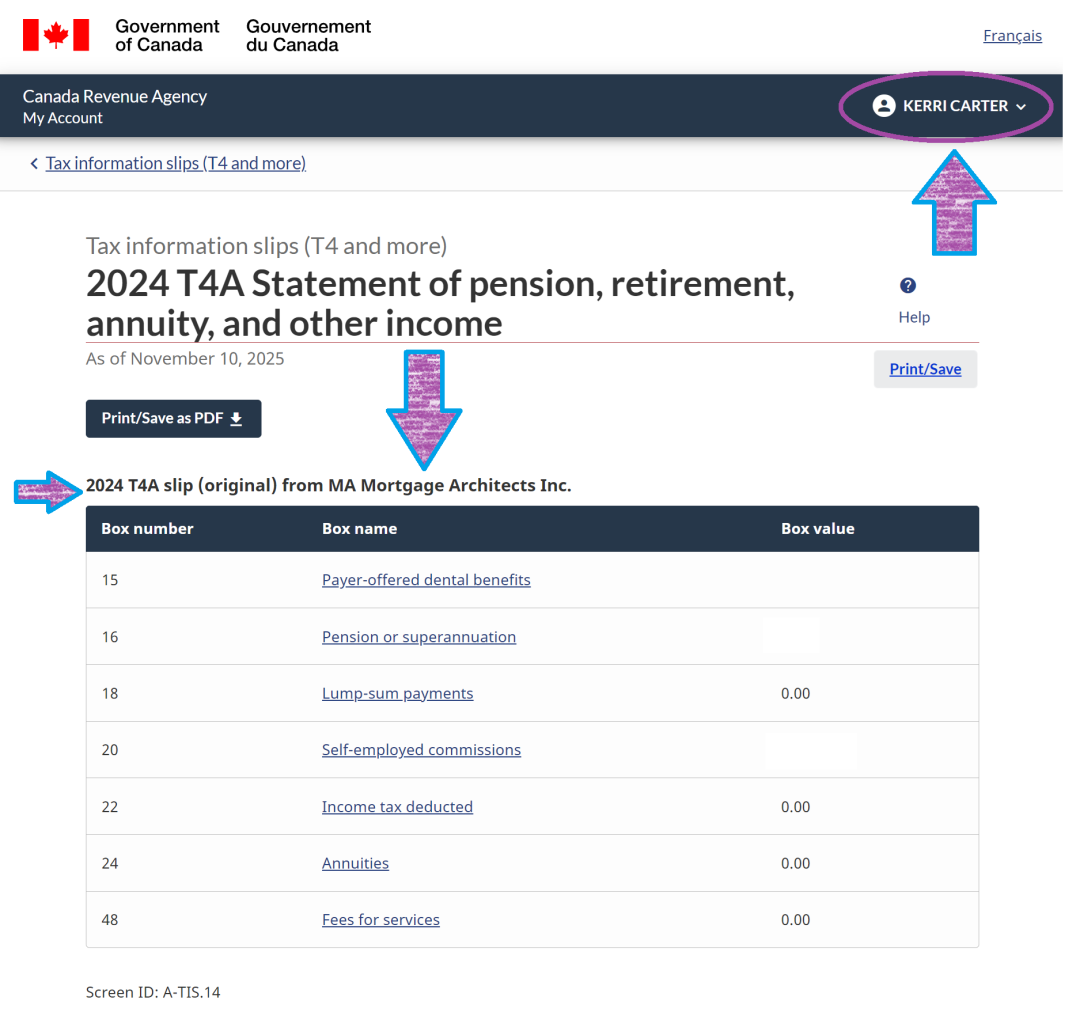Expand the Kerri Carter account dropdown chevron
1080x1012 pixels.
click(1021, 107)
